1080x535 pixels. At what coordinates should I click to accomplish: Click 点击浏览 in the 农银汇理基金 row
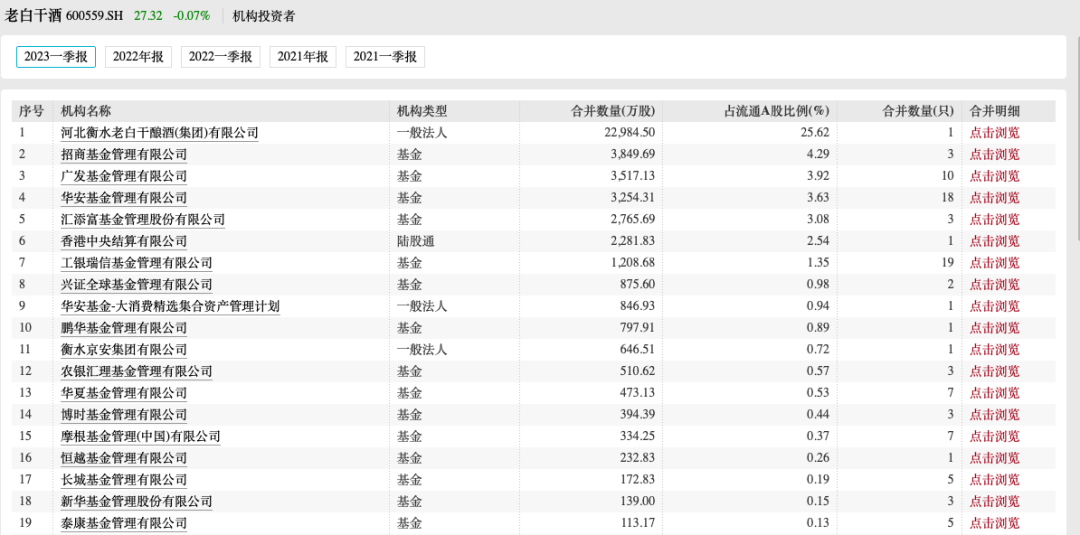click(x=995, y=371)
